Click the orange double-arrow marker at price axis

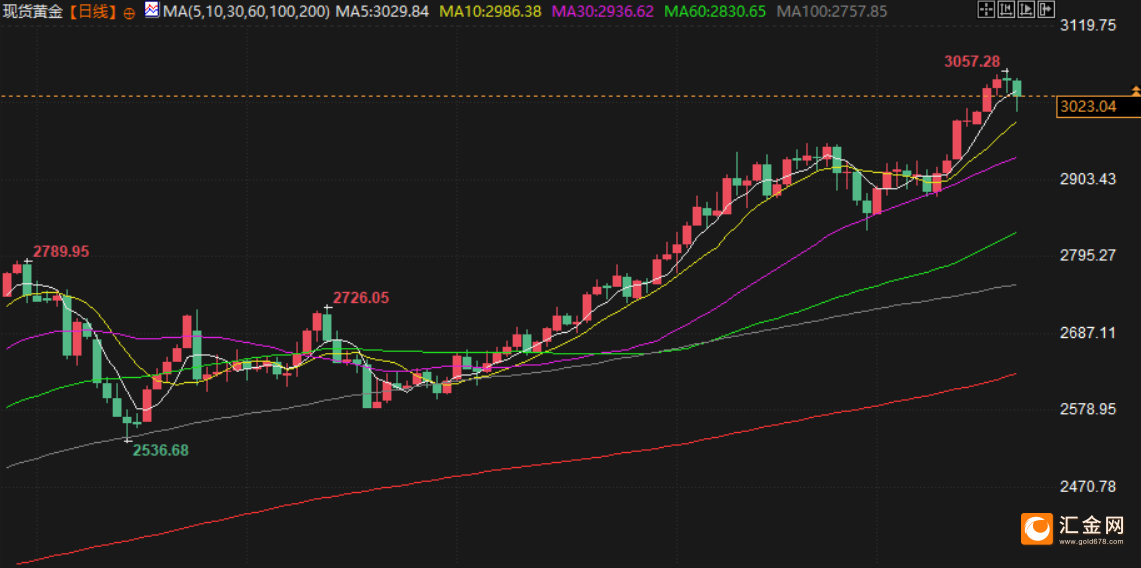1135,91
